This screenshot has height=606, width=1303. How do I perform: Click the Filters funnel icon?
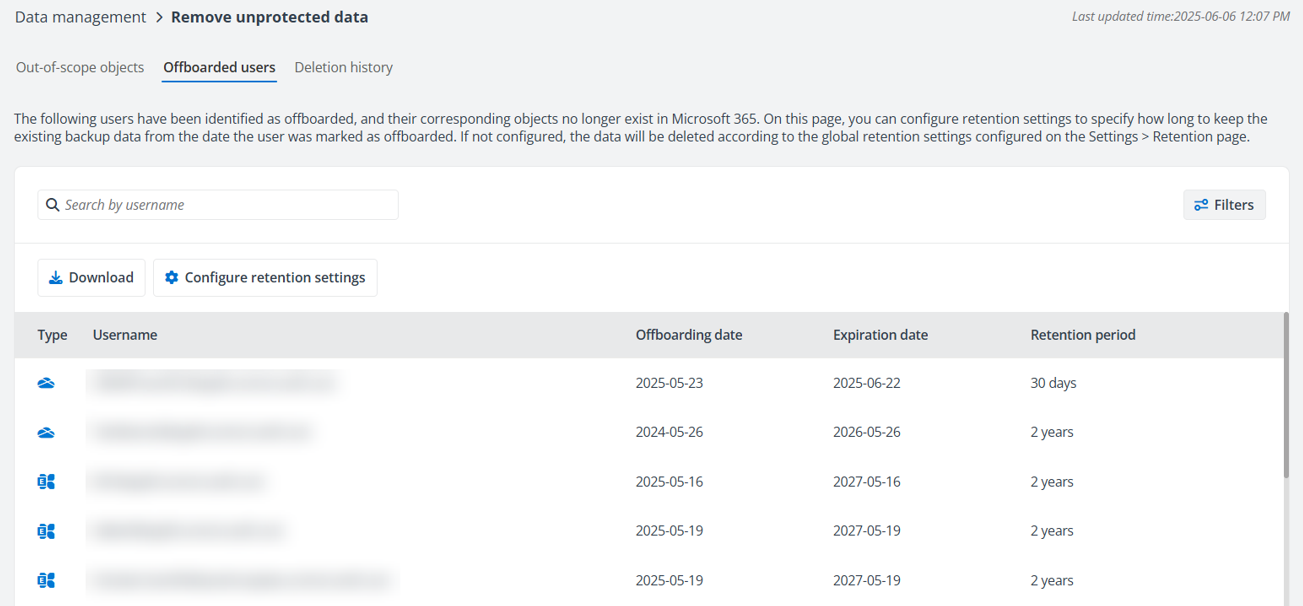tap(1202, 204)
